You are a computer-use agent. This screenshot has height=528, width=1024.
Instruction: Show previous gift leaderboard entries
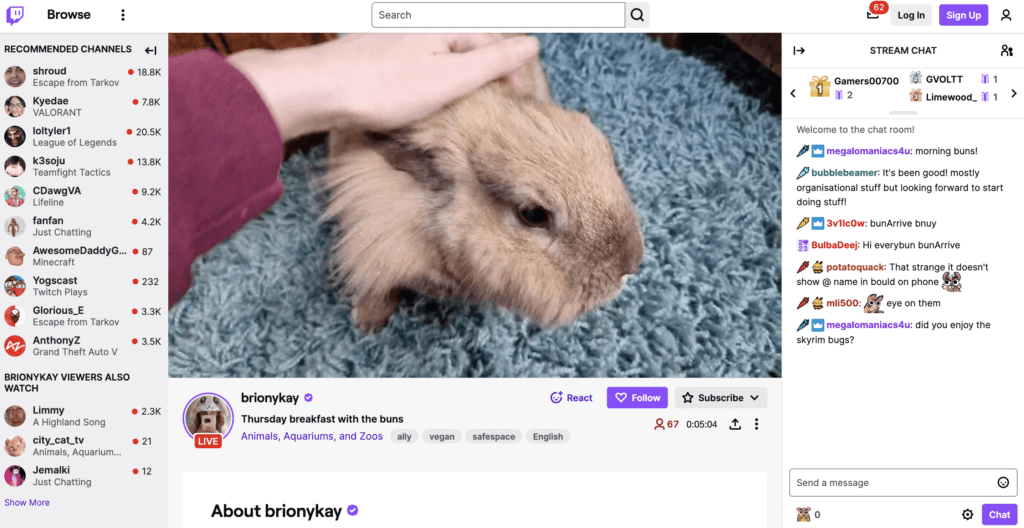[x=793, y=93]
